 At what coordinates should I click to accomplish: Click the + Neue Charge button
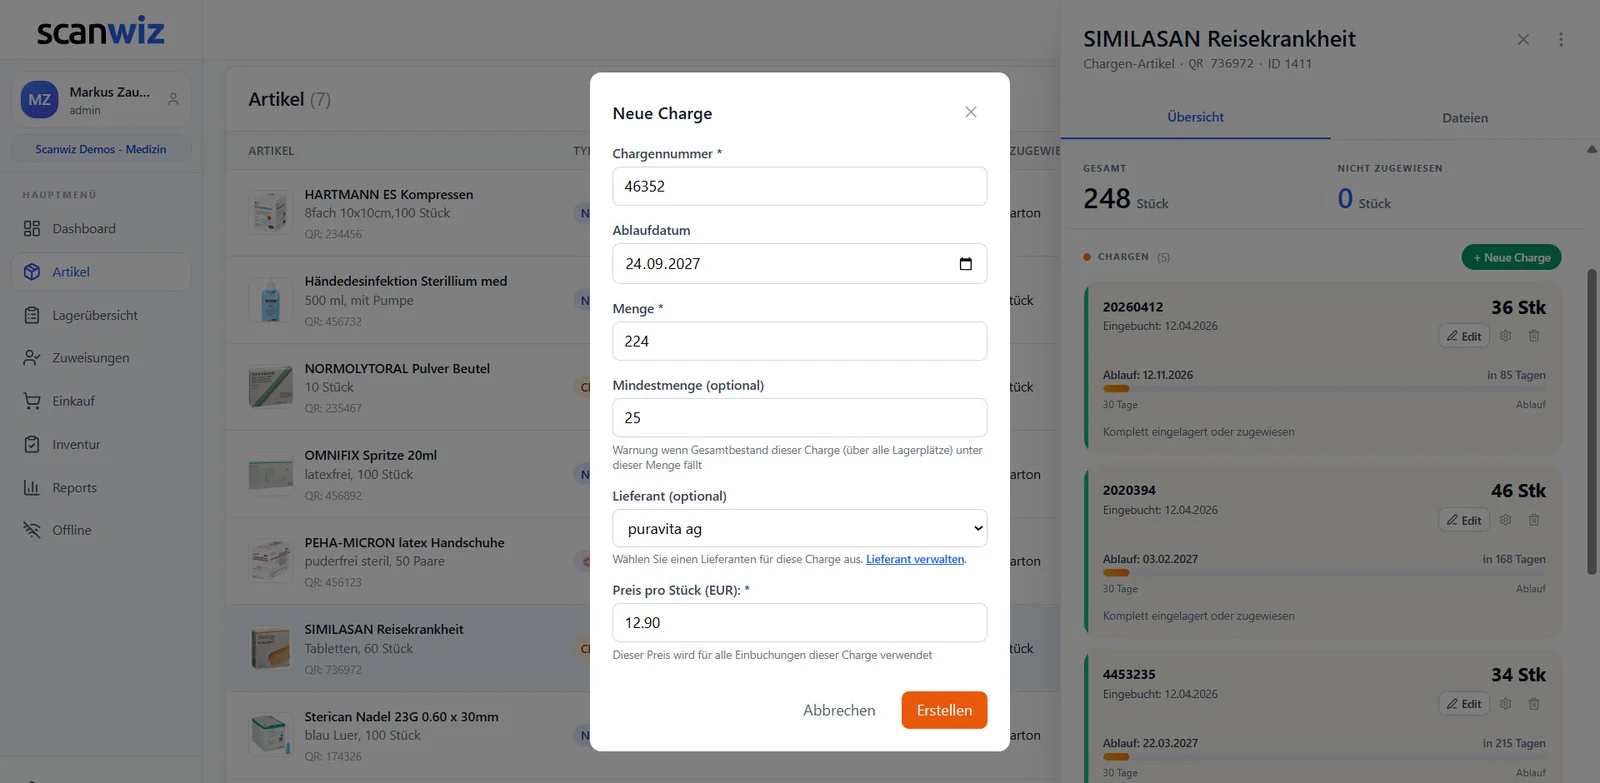point(1511,258)
